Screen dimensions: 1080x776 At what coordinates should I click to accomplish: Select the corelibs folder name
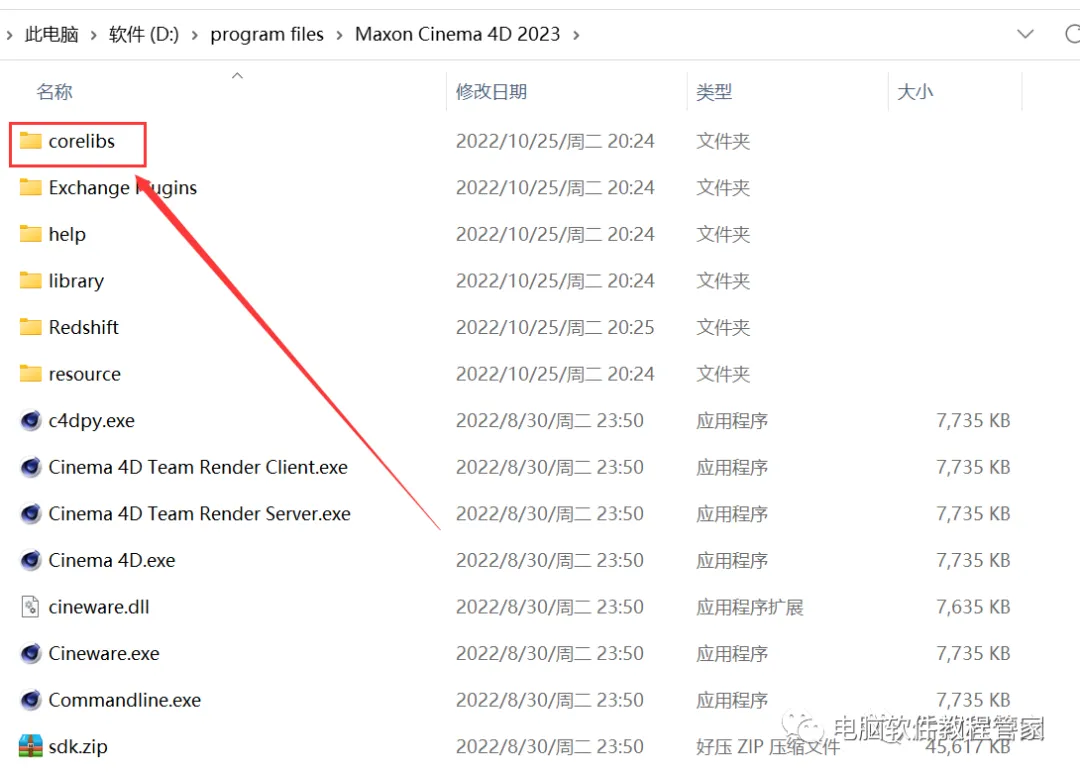click(82, 141)
